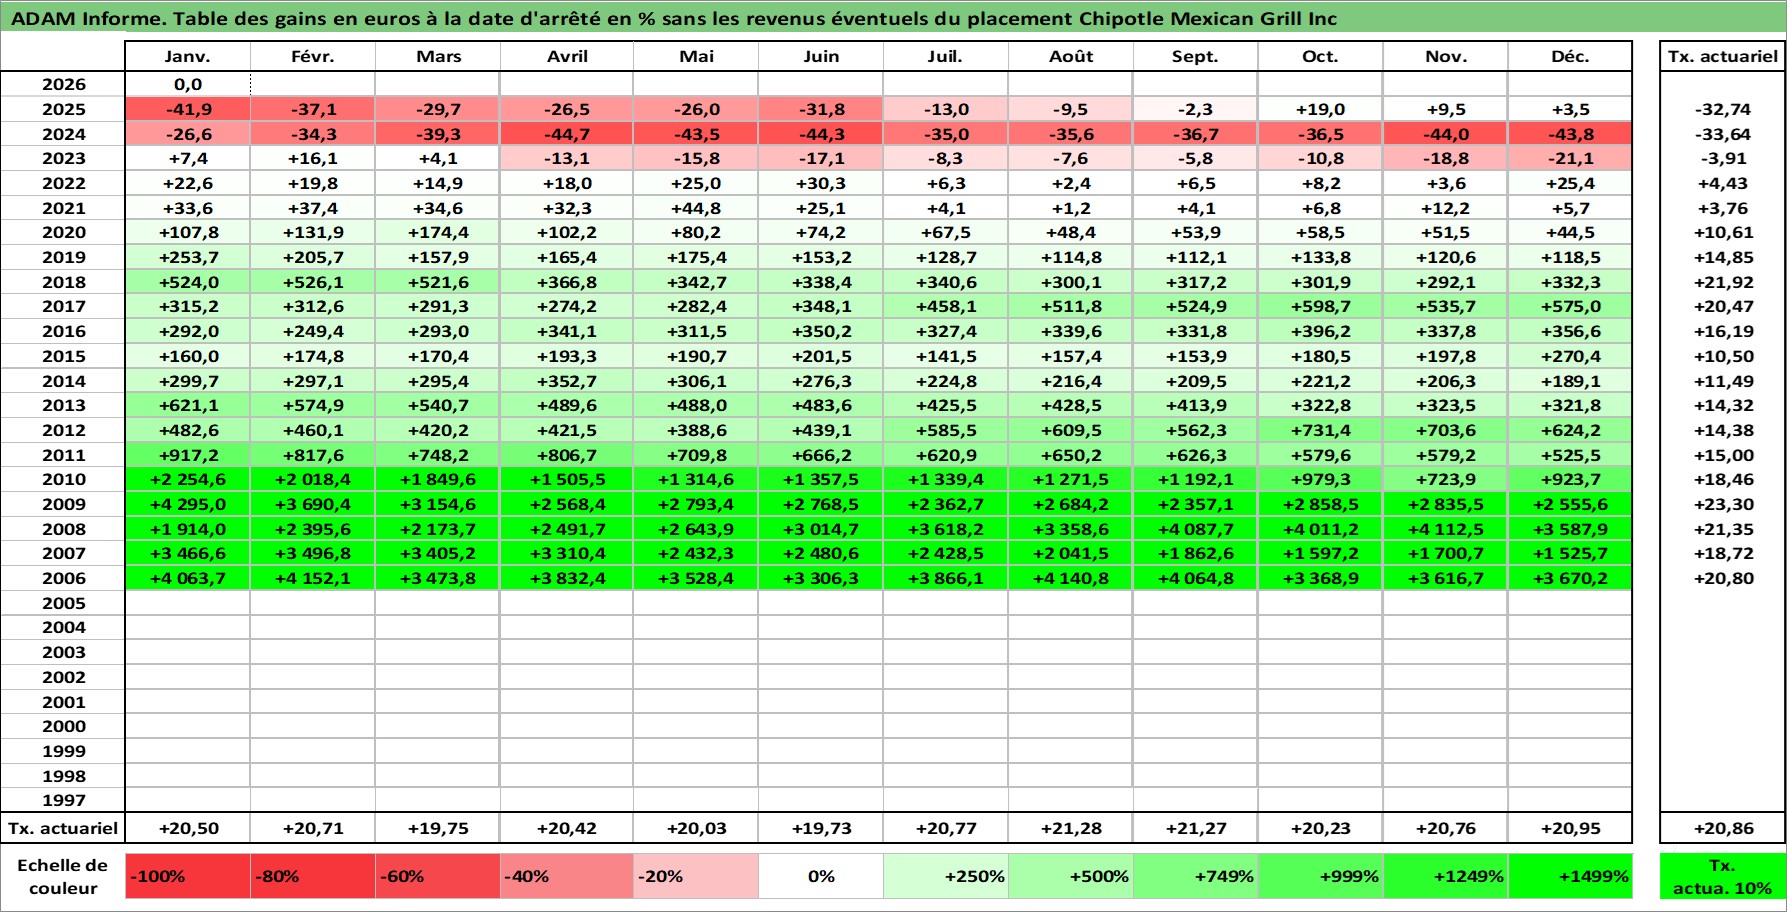Select the +3 496,8 cell in February 2007
Viewport: 1787px width, 912px height.
point(313,554)
